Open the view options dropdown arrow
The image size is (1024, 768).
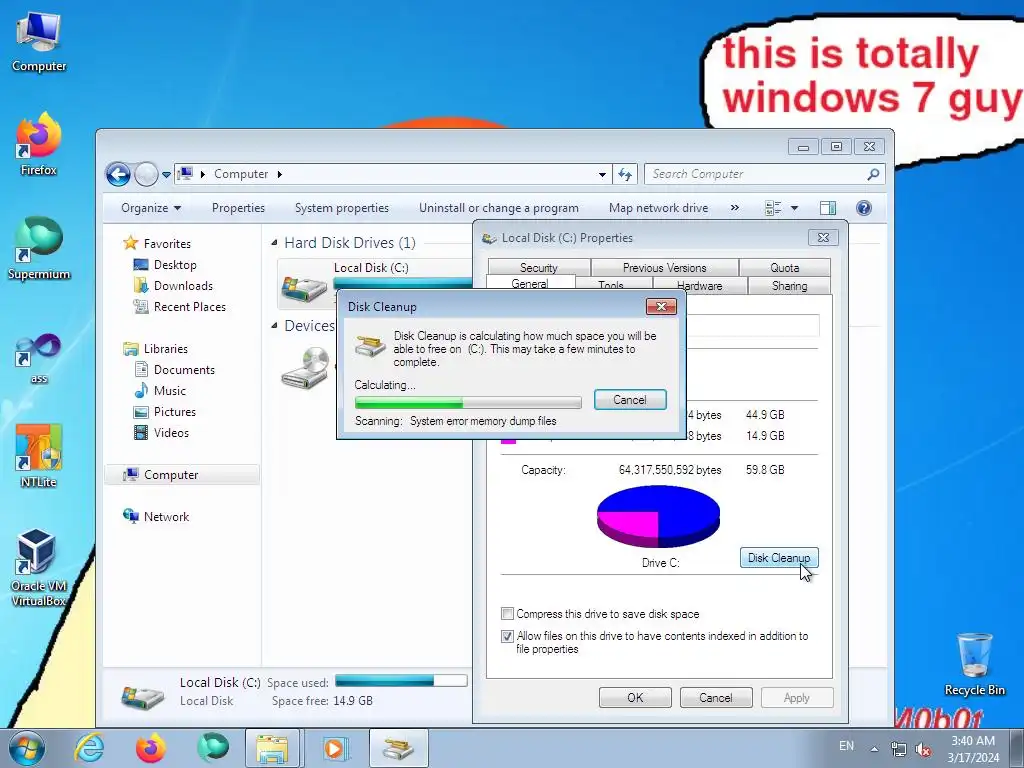point(795,208)
